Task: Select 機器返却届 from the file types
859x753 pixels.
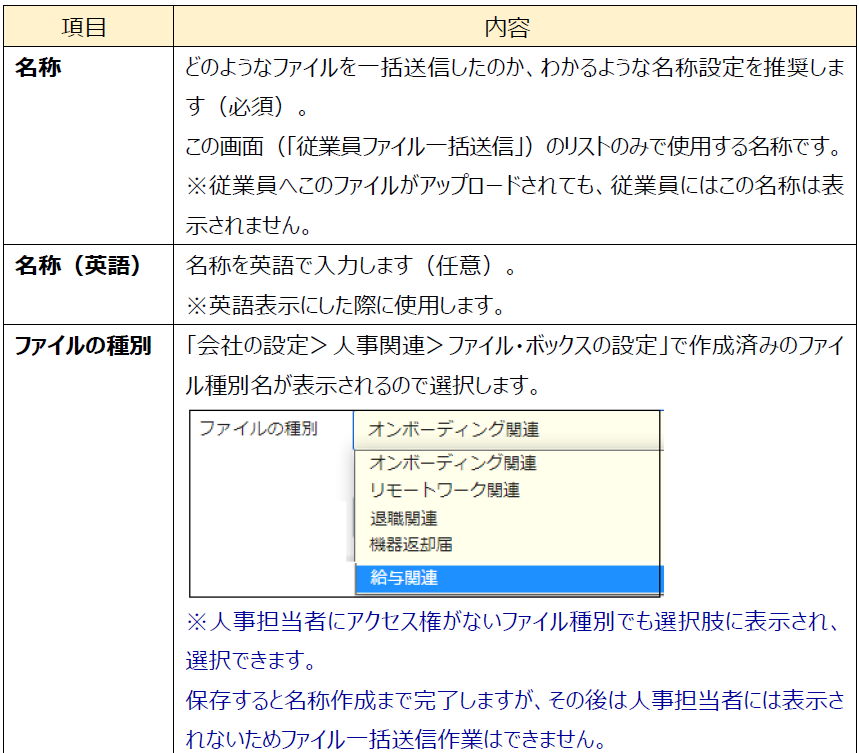Action: (x=413, y=546)
